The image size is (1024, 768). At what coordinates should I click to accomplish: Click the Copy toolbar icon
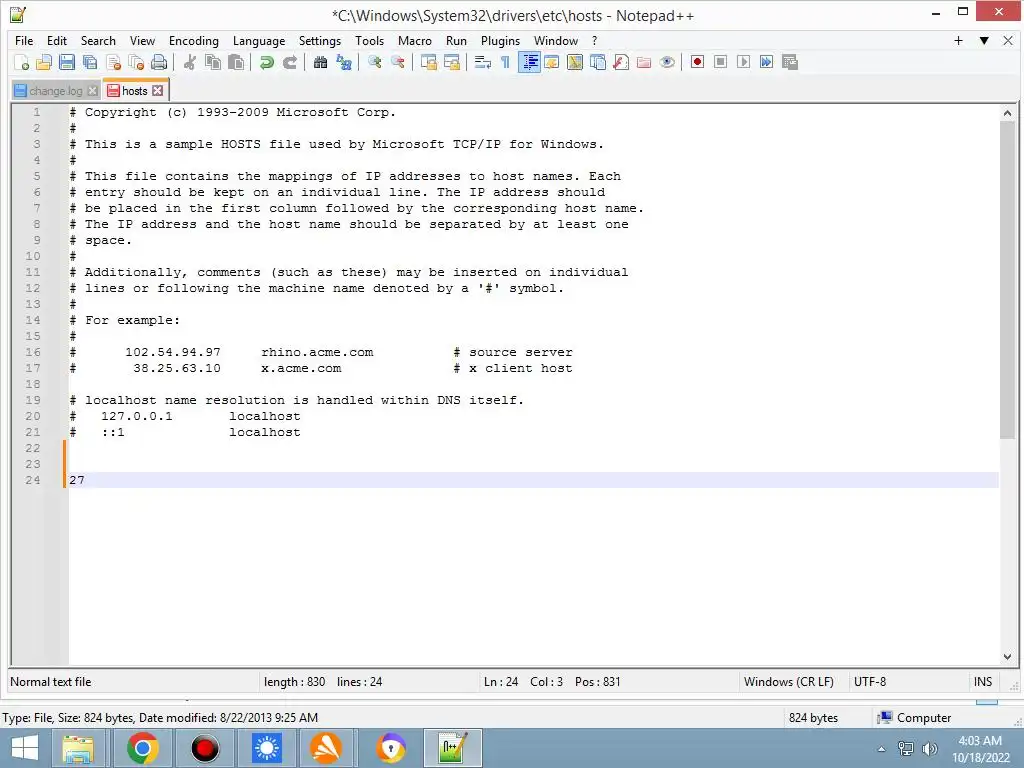[x=213, y=62]
